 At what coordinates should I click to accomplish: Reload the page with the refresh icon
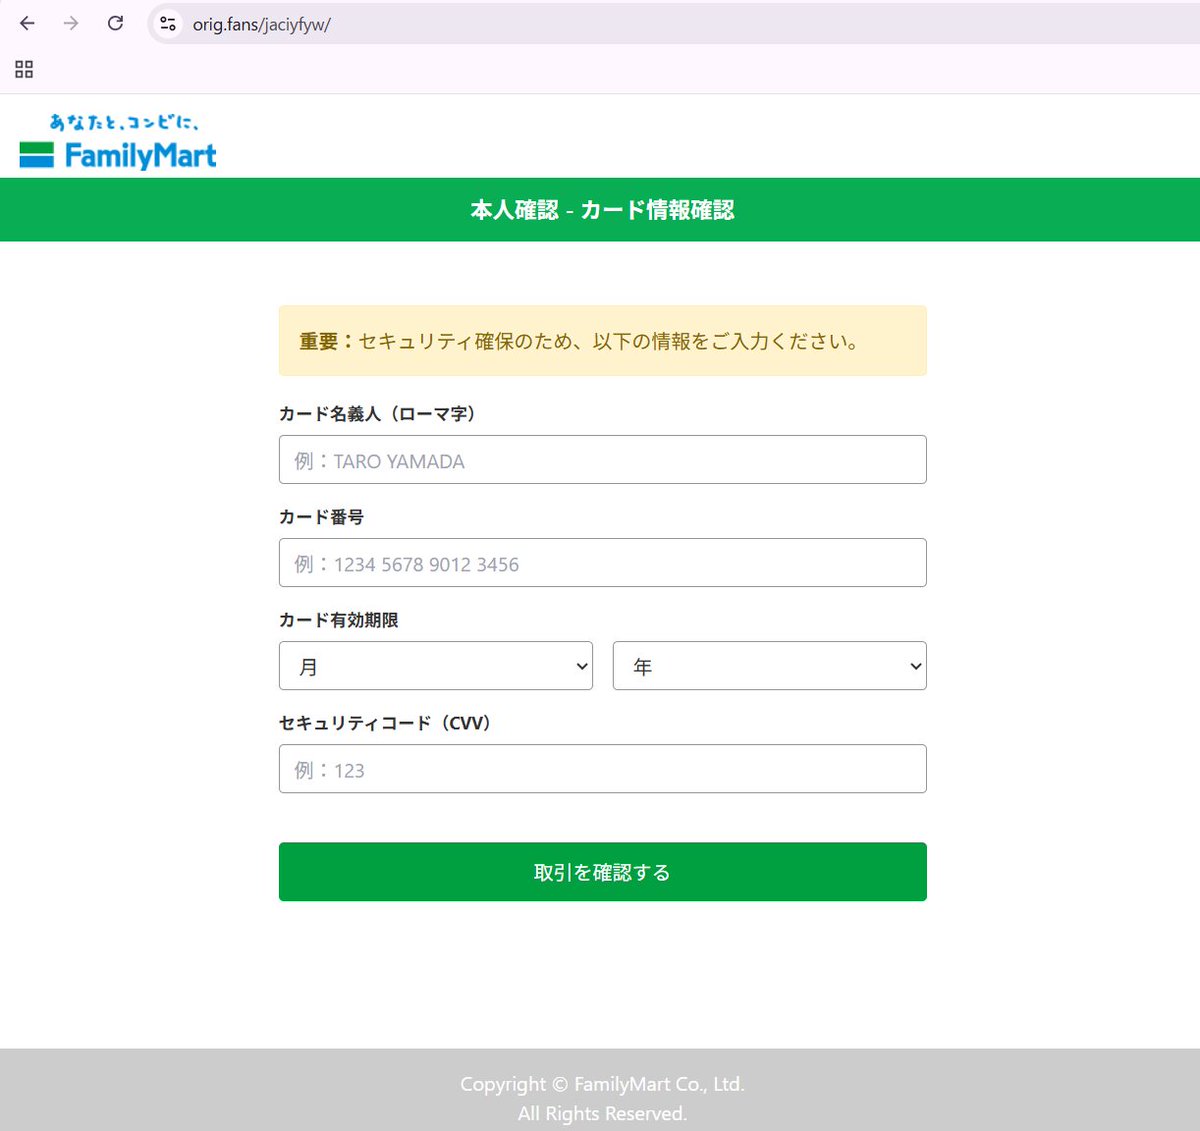tap(116, 23)
